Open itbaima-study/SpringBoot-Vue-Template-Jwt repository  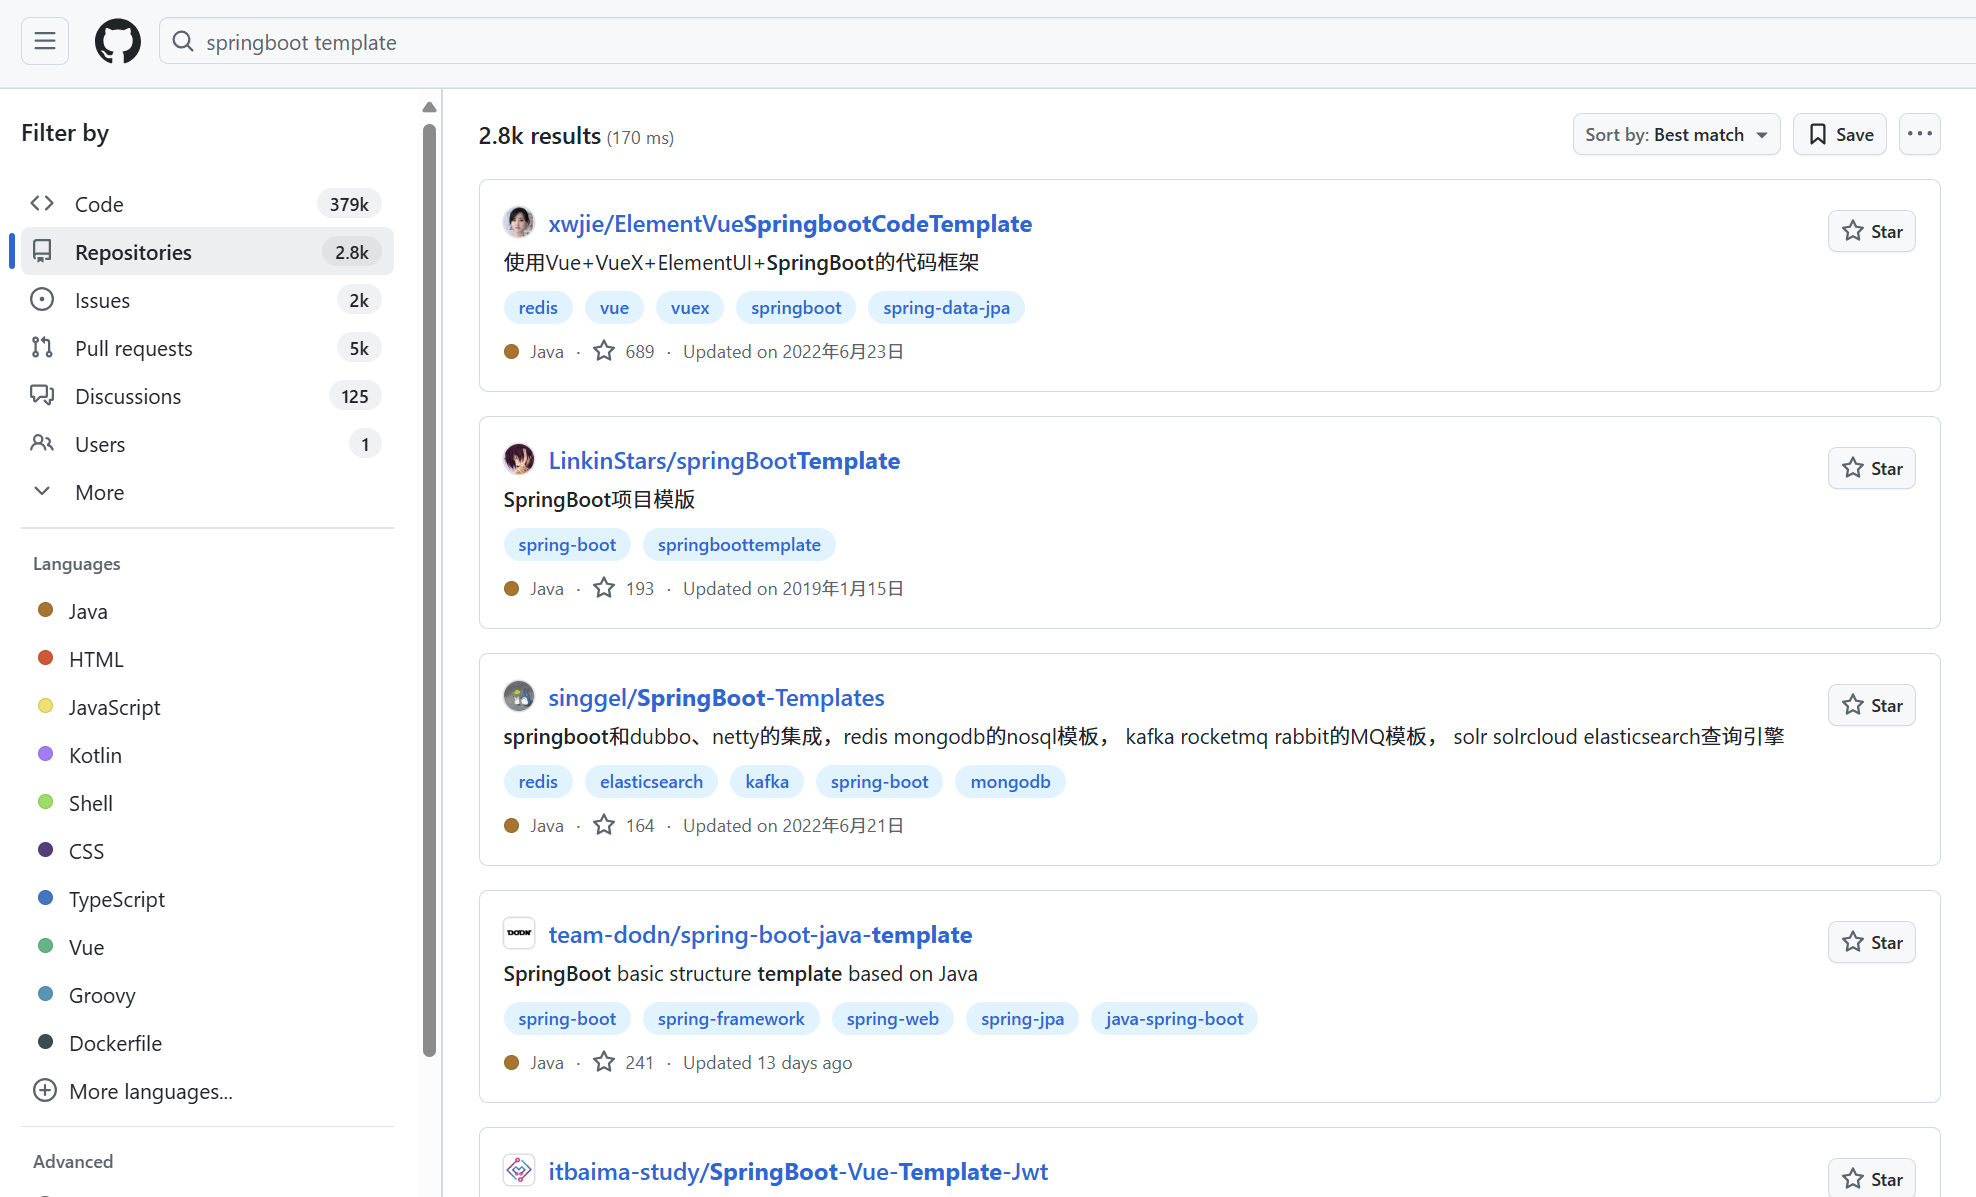pos(798,1171)
